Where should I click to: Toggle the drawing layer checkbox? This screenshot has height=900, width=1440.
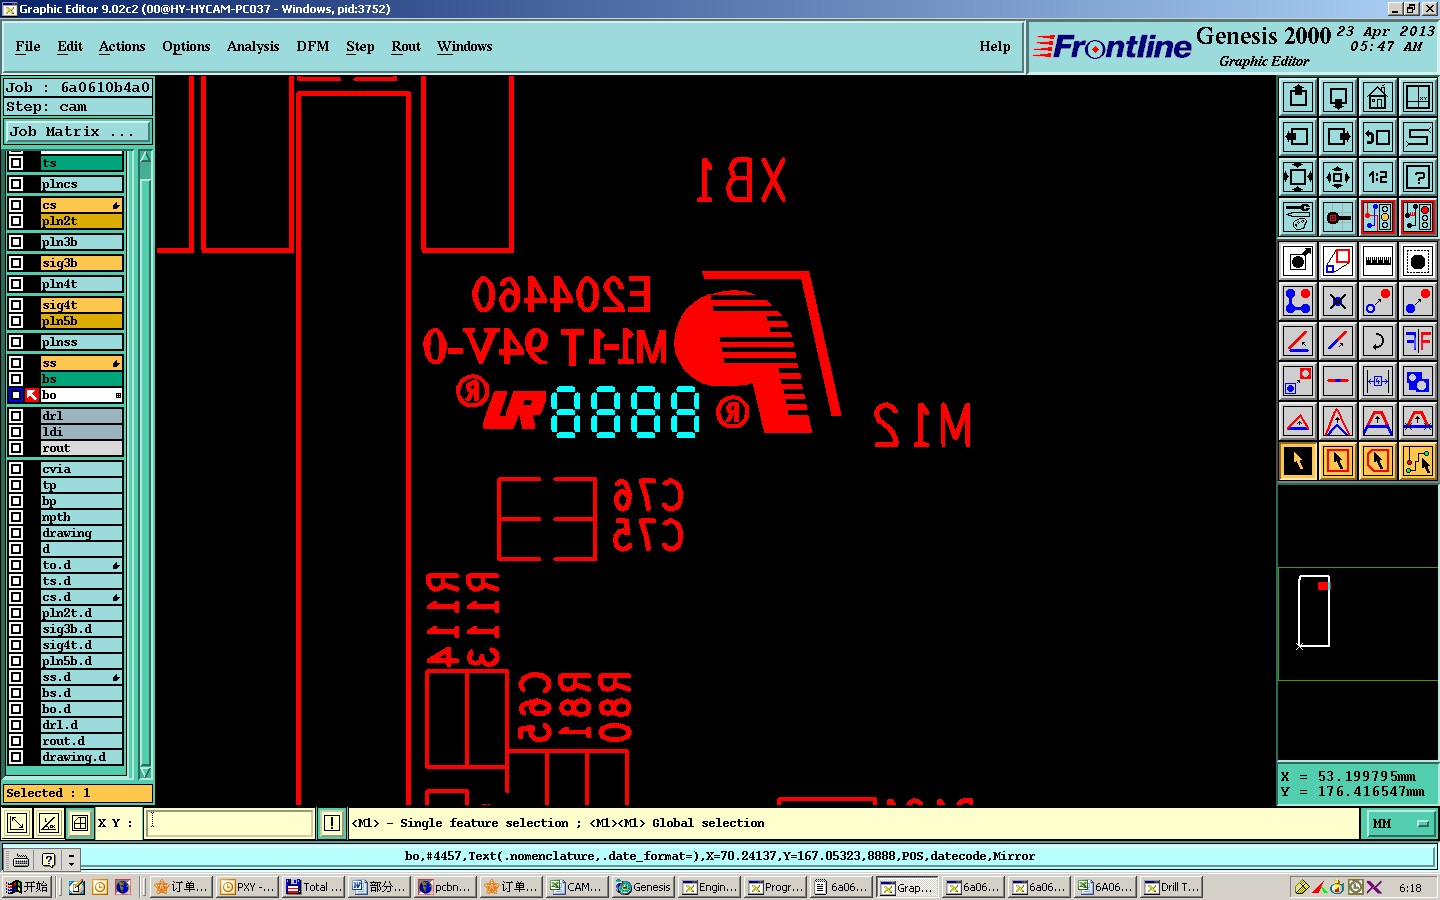[x=16, y=533]
